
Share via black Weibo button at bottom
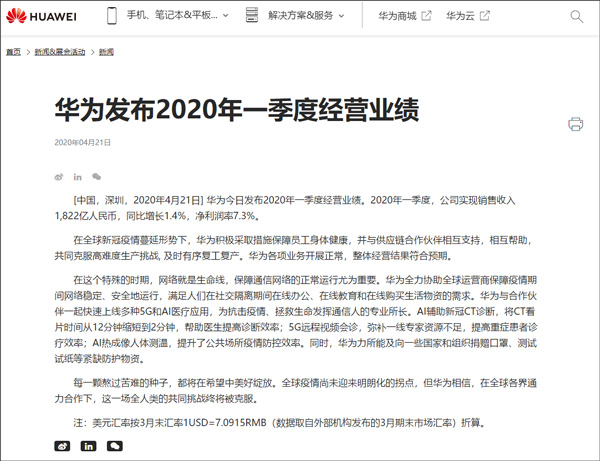62,446
